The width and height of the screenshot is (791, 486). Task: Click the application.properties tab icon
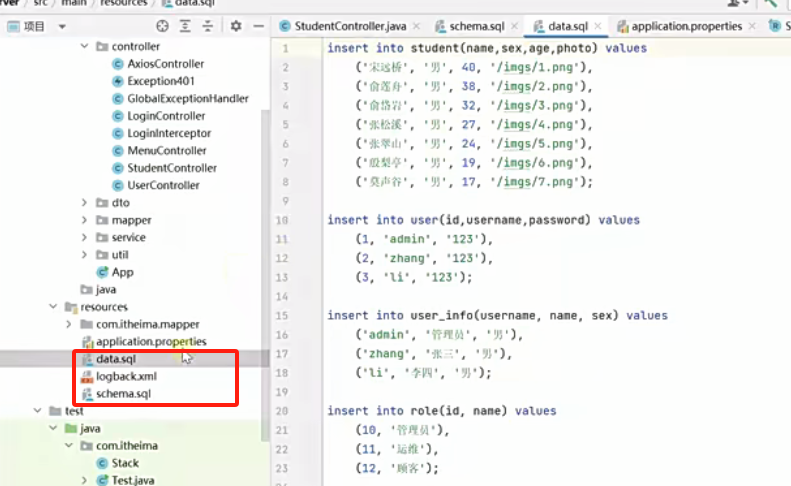click(x=623, y=26)
